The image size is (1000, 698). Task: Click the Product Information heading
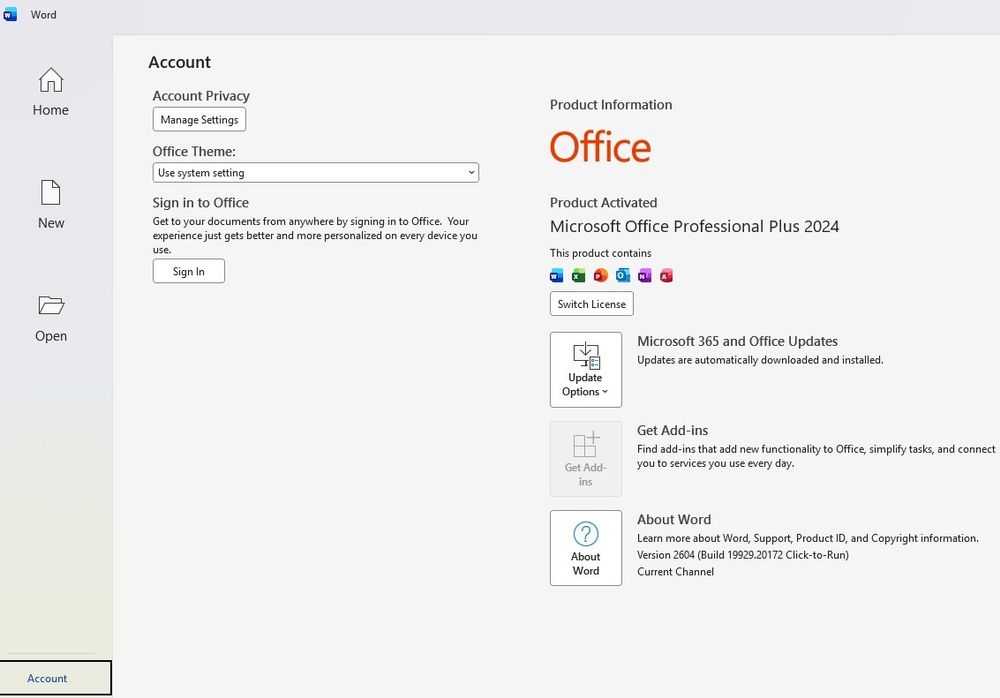(x=611, y=105)
